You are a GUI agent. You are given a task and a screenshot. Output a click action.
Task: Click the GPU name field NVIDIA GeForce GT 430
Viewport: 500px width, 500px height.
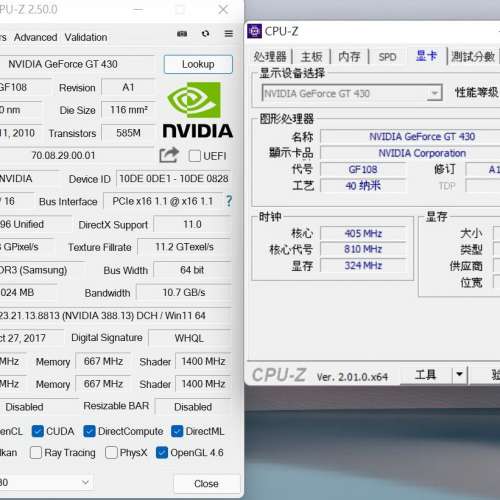pos(77,64)
